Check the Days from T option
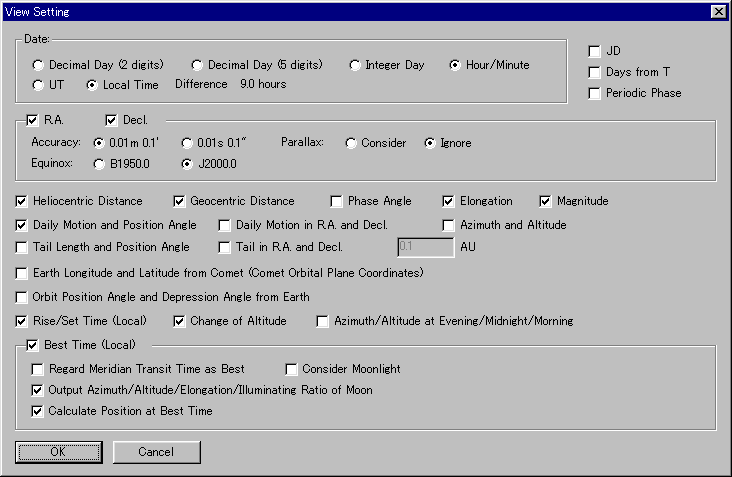Image resolution: width=732 pixels, height=477 pixels. 595,72
